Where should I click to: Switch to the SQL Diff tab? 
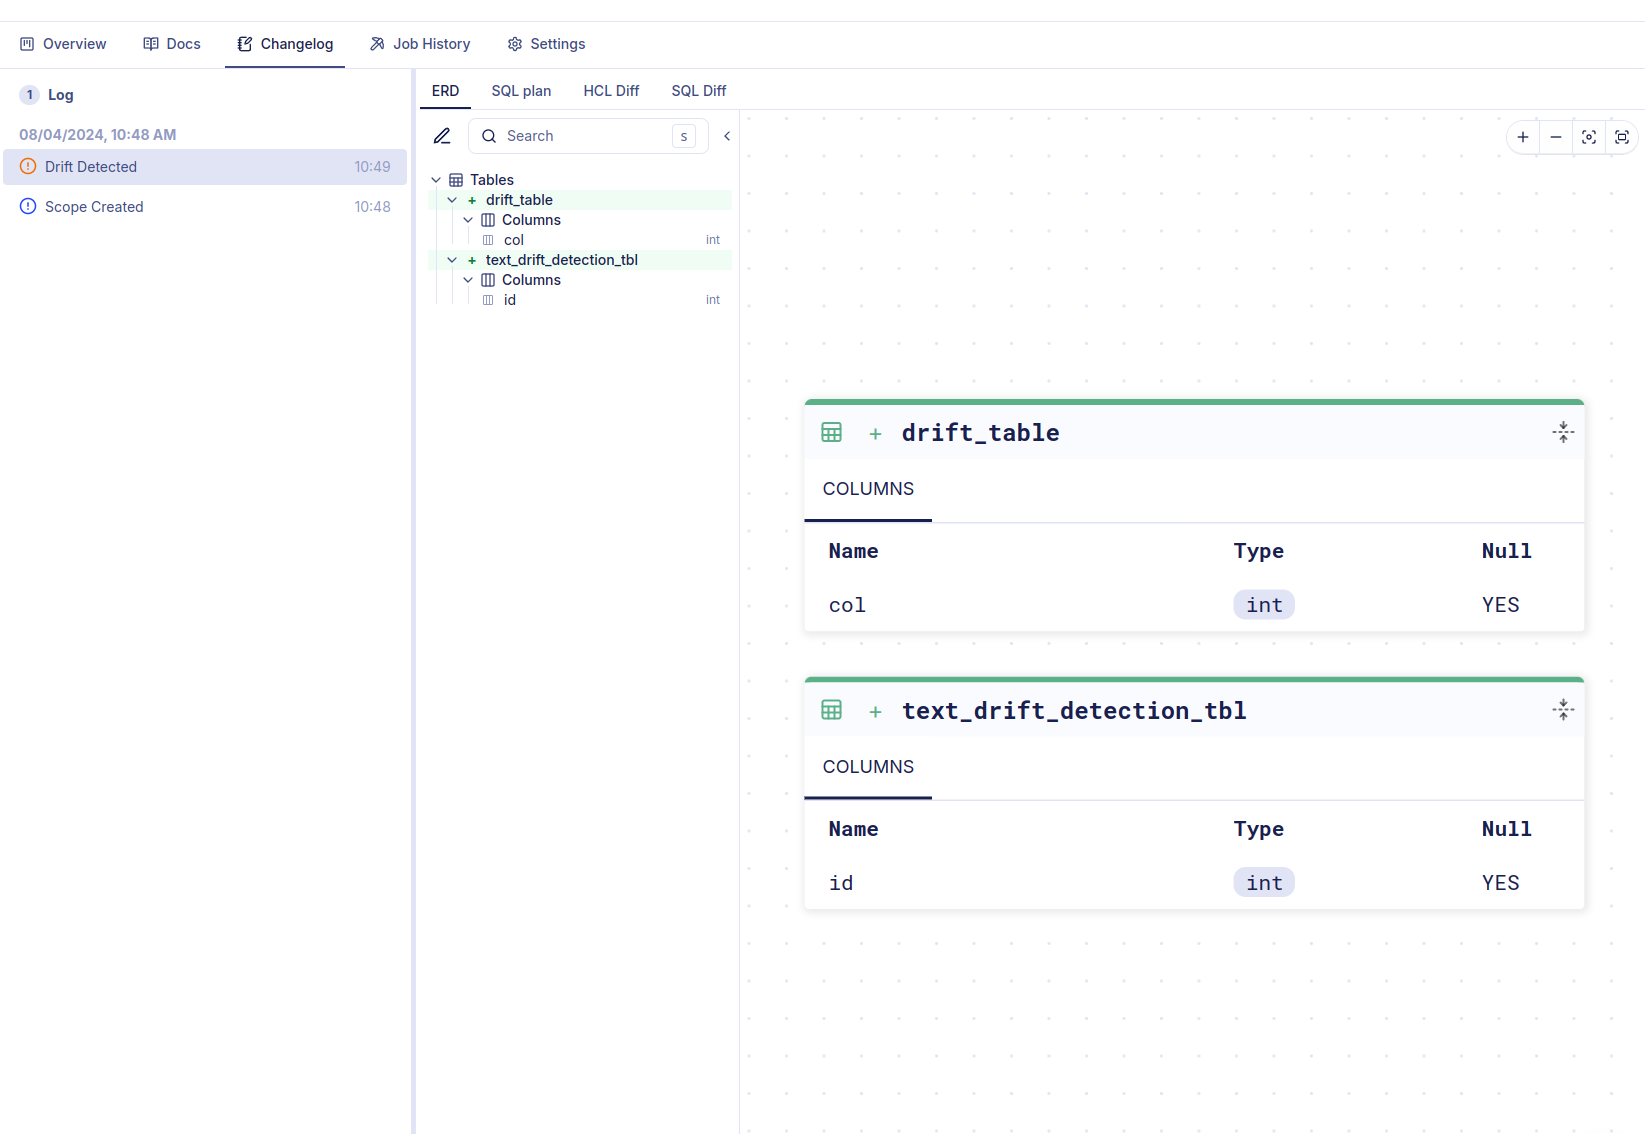pyautogui.click(x=698, y=90)
